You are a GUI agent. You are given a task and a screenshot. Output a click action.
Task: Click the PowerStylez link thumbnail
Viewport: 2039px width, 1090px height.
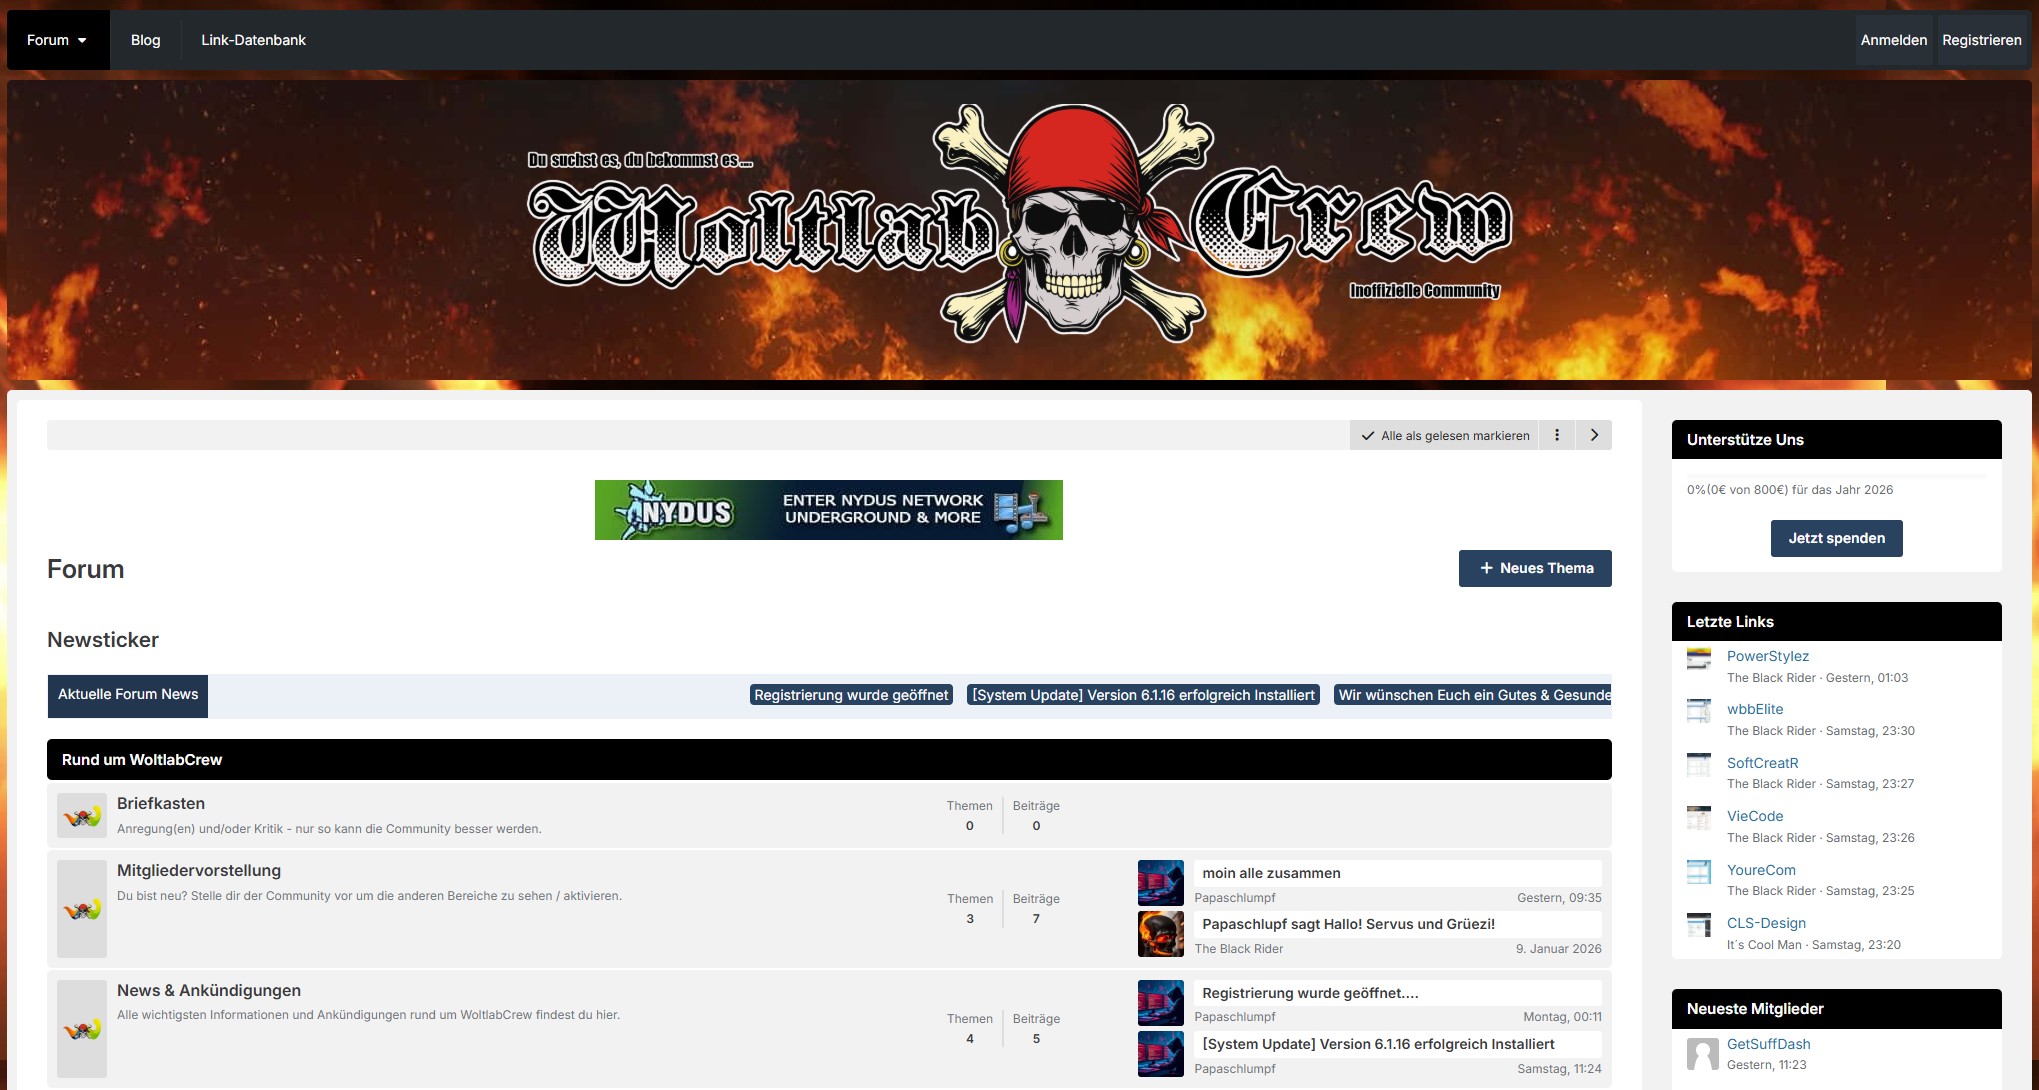pyautogui.click(x=1699, y=659)
